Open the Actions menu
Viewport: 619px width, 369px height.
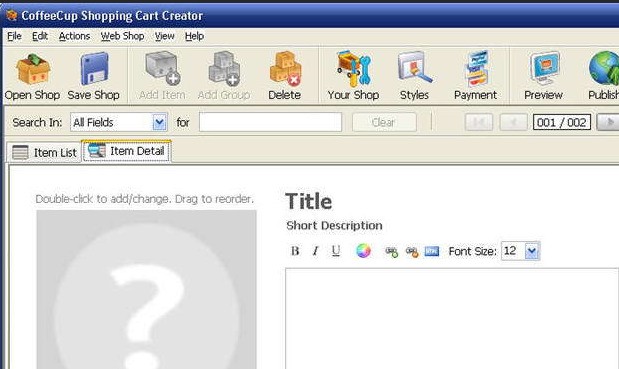click(x=74, y=36)
